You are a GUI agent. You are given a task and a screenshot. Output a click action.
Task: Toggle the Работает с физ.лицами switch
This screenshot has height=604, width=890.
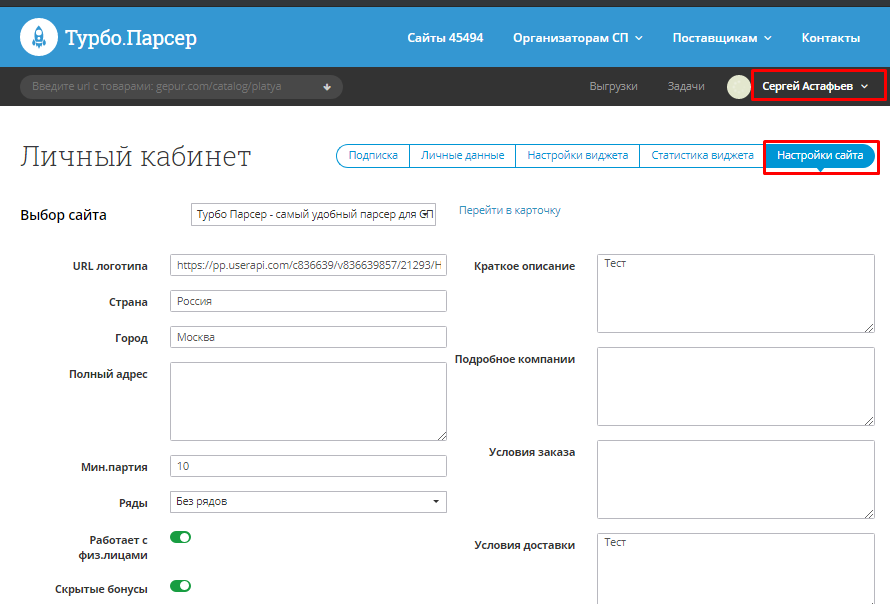(x=180, y=537)
